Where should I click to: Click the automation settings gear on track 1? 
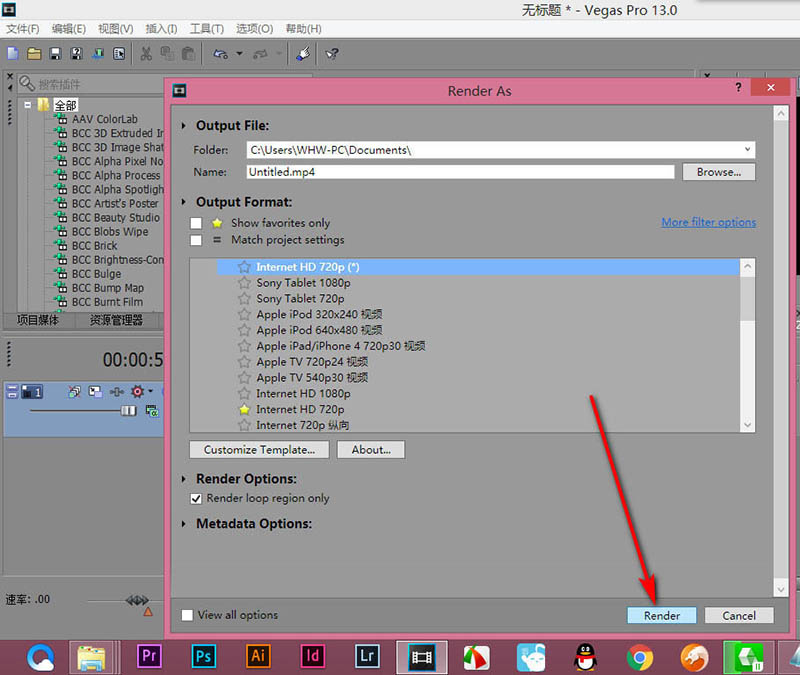137,392
